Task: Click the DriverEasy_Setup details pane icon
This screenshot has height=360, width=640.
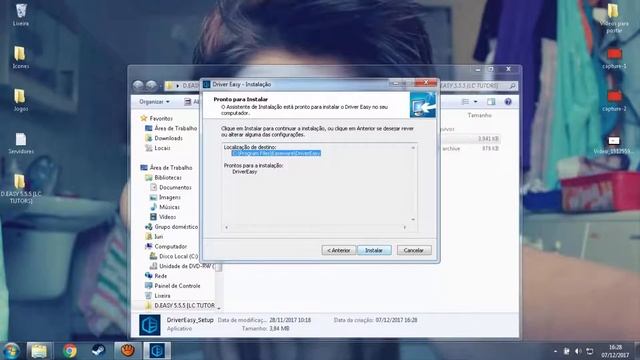Action: [x=149, y=325]
